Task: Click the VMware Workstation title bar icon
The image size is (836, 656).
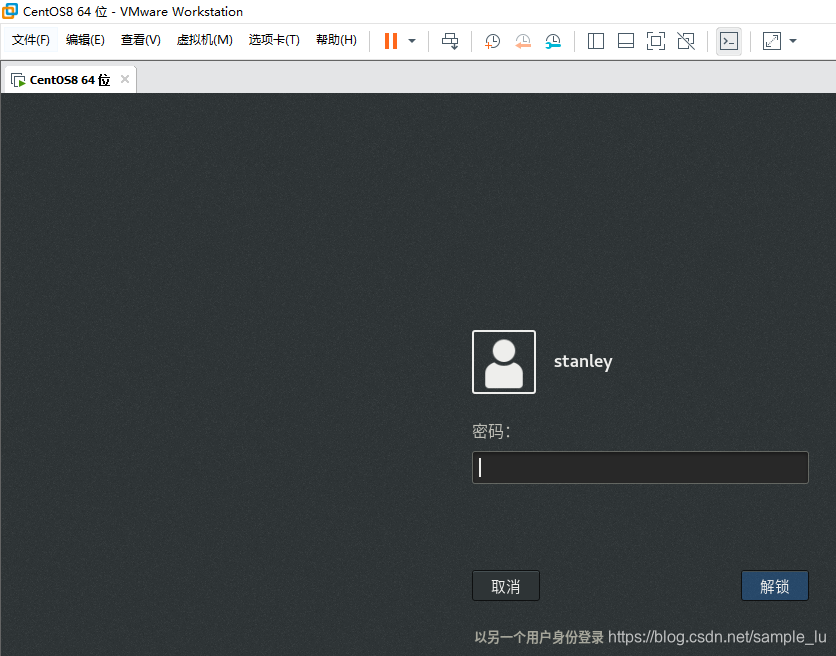Action: click(x=10, y=11)
